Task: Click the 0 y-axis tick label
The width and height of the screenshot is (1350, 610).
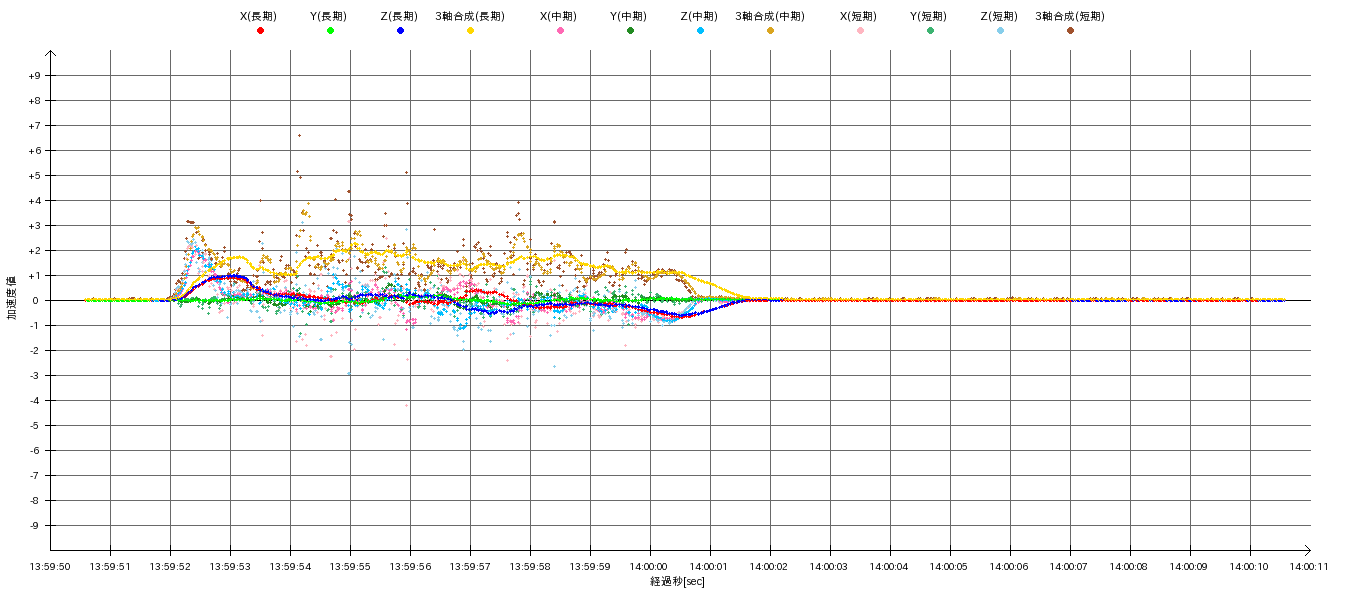Action: coord(37,301)
